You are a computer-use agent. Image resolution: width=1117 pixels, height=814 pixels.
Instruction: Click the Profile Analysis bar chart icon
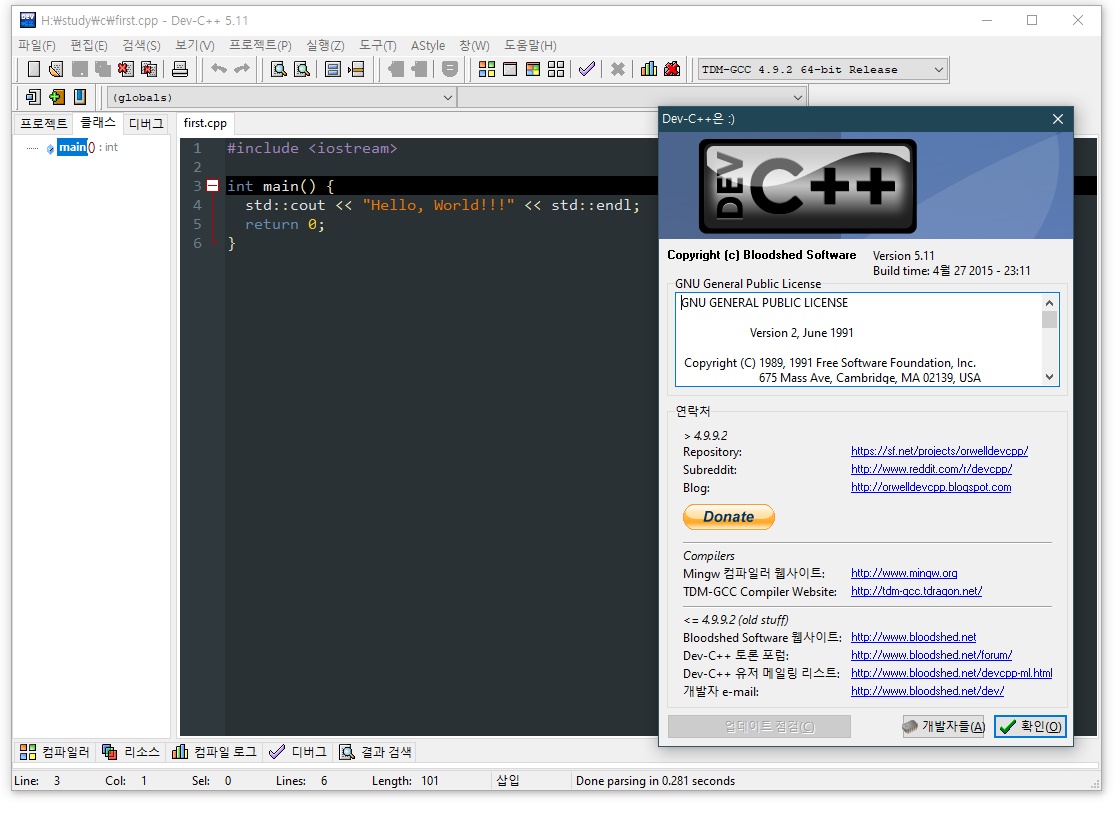(x=649, y=69)
